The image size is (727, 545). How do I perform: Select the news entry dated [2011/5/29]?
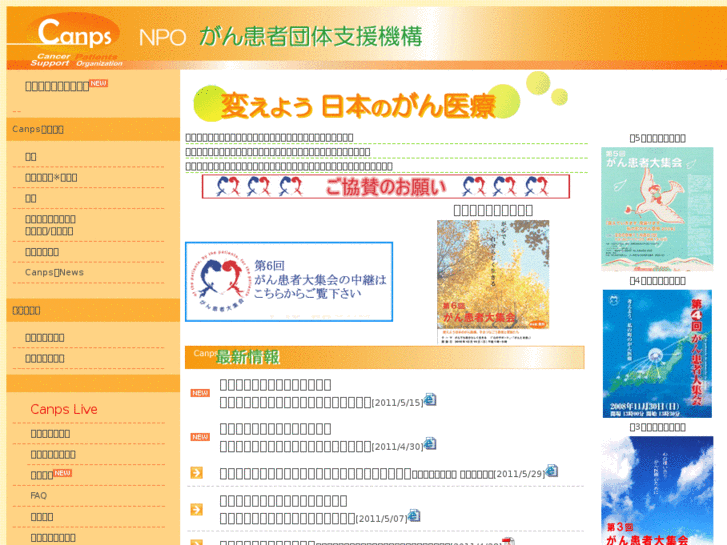point(383,474)
